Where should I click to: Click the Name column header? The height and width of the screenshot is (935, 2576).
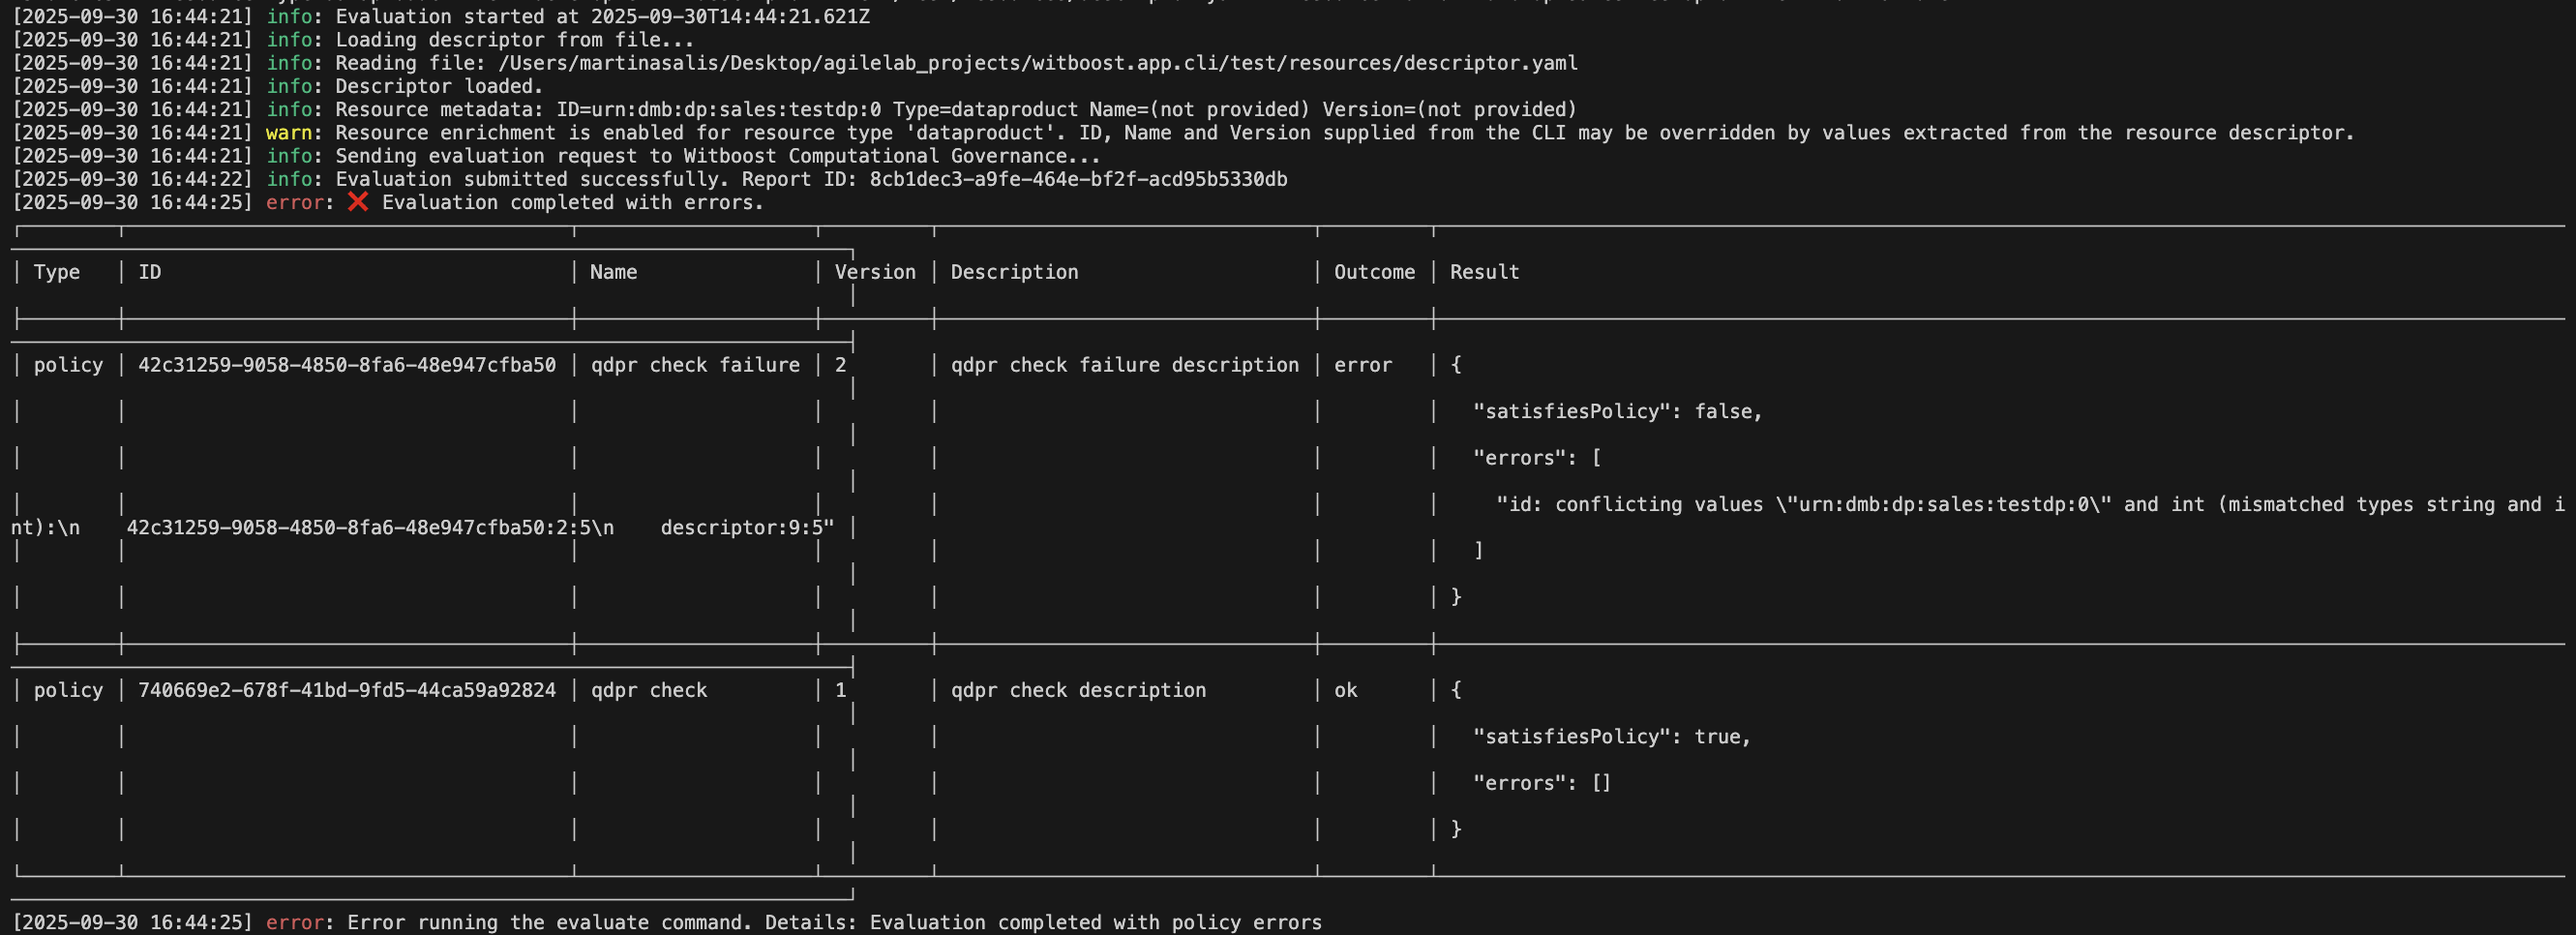(x=613, y=272)
